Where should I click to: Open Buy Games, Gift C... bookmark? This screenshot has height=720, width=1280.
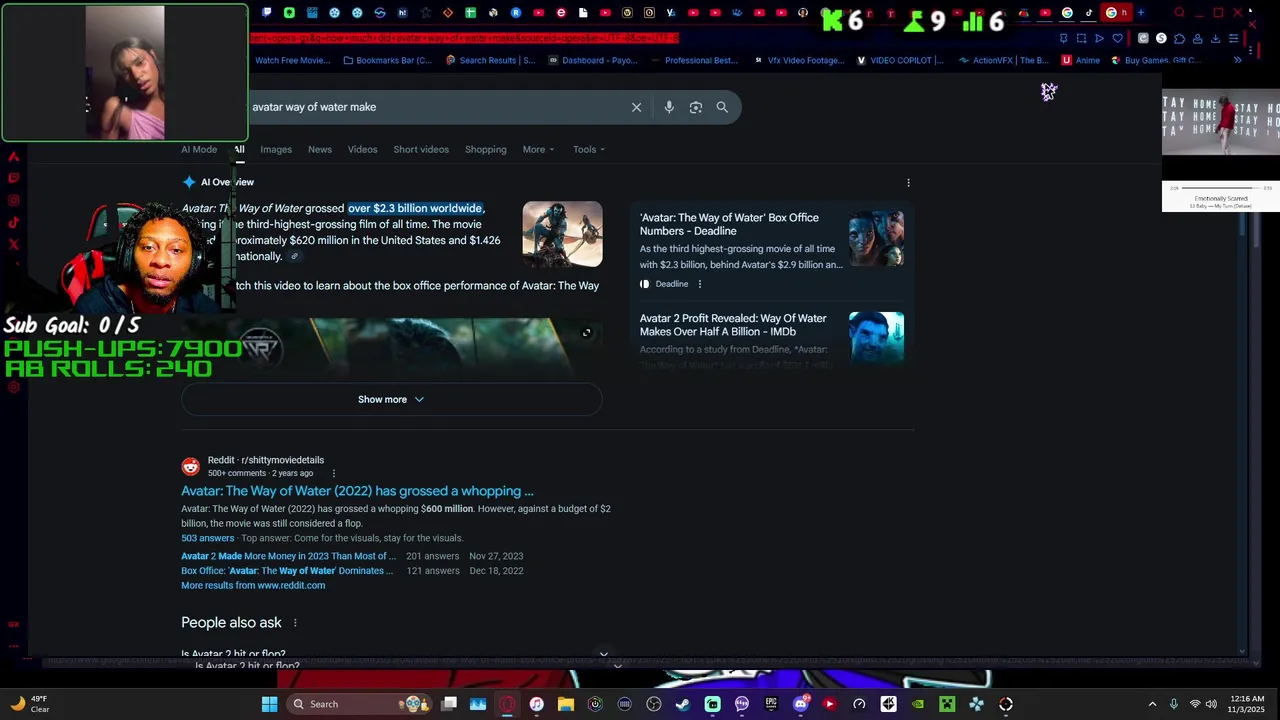pyautogui.click(x=1155, y=60)
